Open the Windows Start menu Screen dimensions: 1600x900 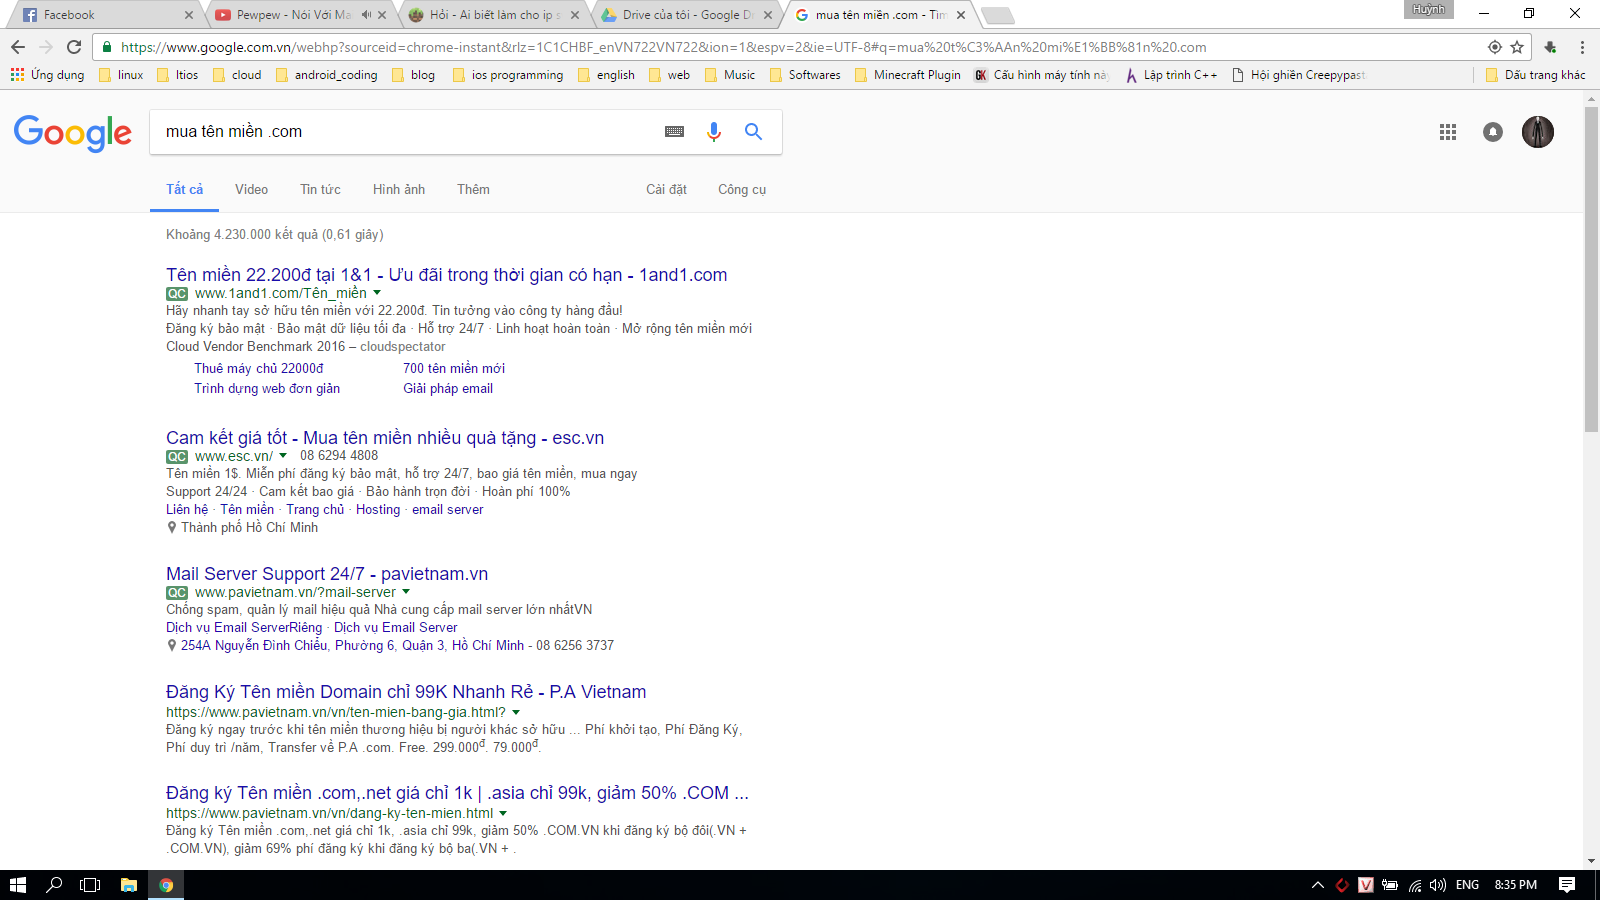pyautogui.click(x=17, y=885)
